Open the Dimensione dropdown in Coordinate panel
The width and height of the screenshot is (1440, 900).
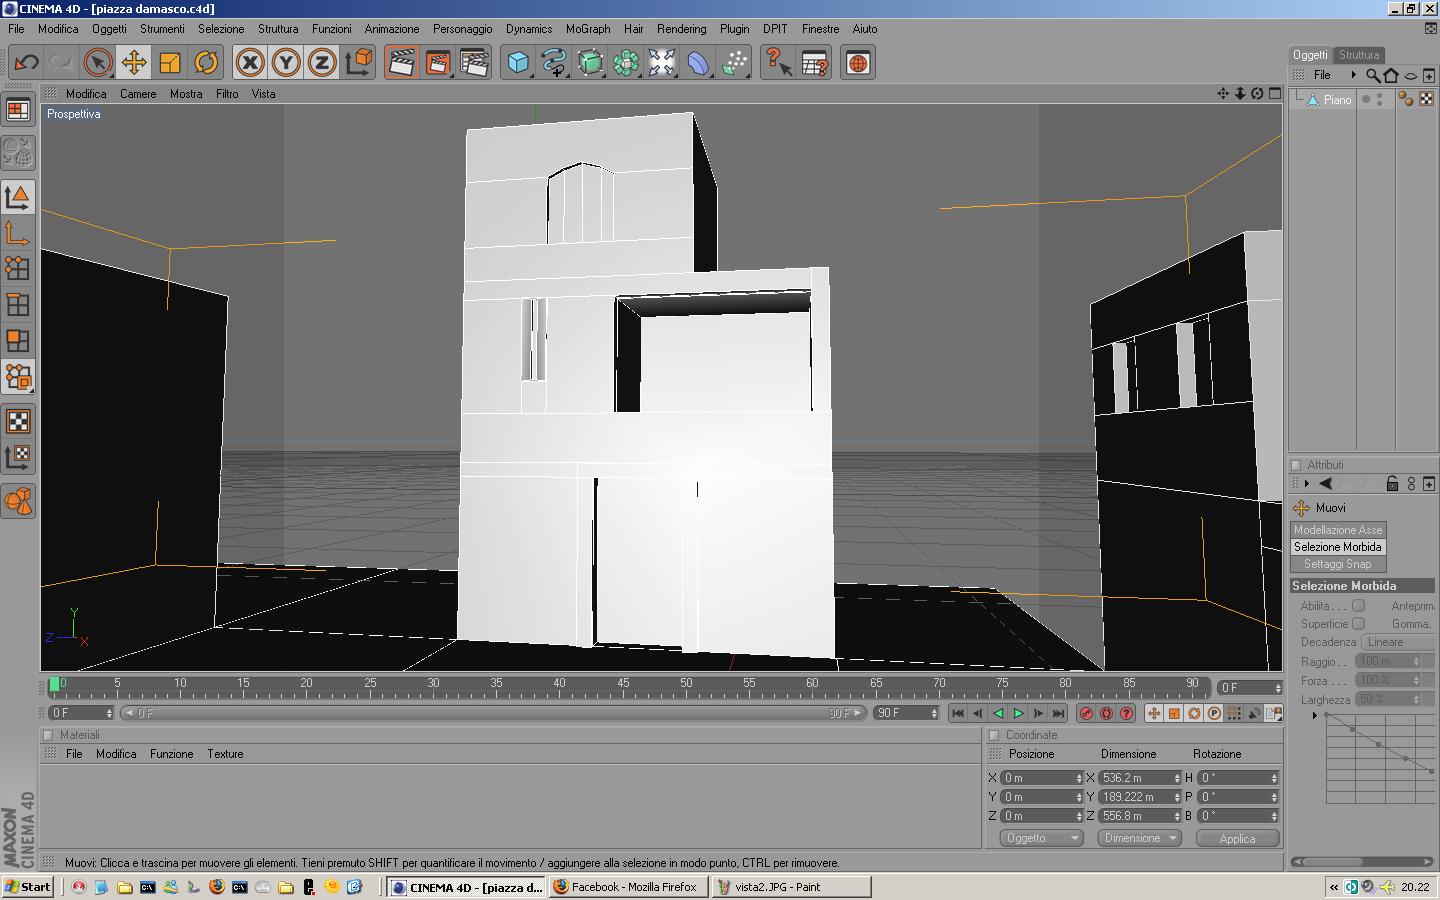[1139, 838]
